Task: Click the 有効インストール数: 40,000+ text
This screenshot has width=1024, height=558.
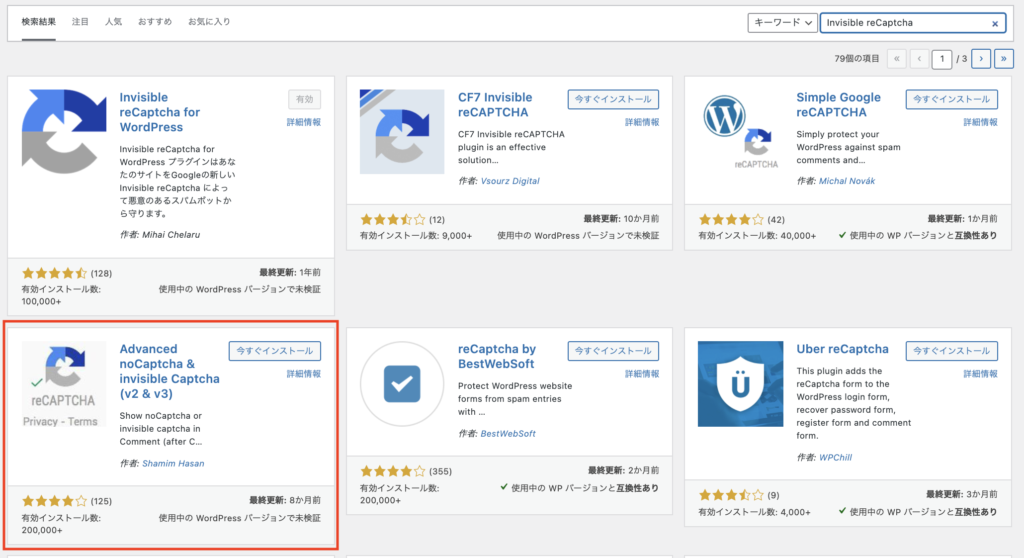Action: pyautogui.click(x=757, y=236)
